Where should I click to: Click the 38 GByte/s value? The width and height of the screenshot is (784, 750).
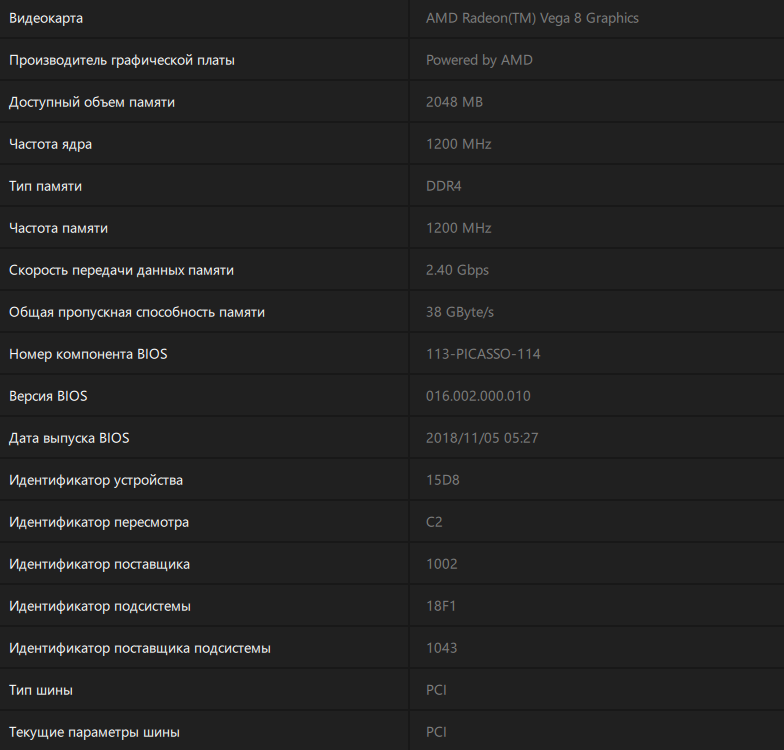pyautogui.click(x=460, y=312)
